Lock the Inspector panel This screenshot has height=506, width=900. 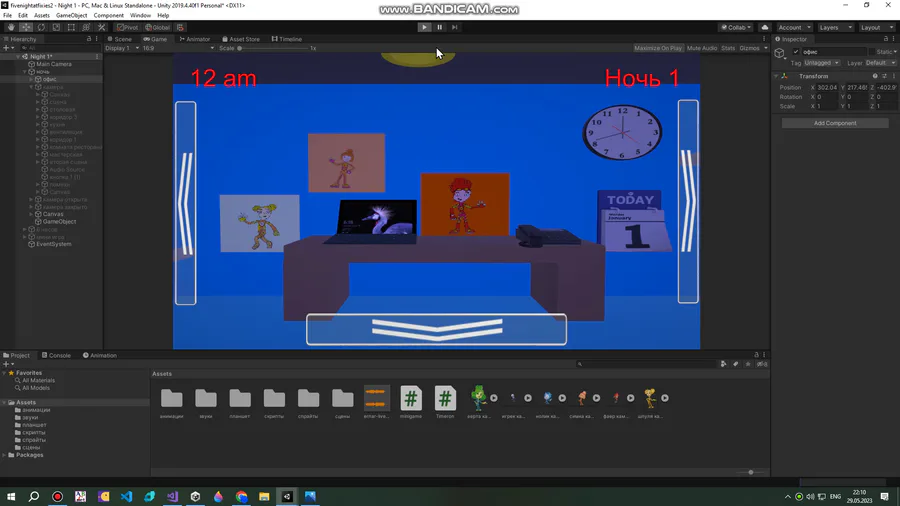coord(886,39)
